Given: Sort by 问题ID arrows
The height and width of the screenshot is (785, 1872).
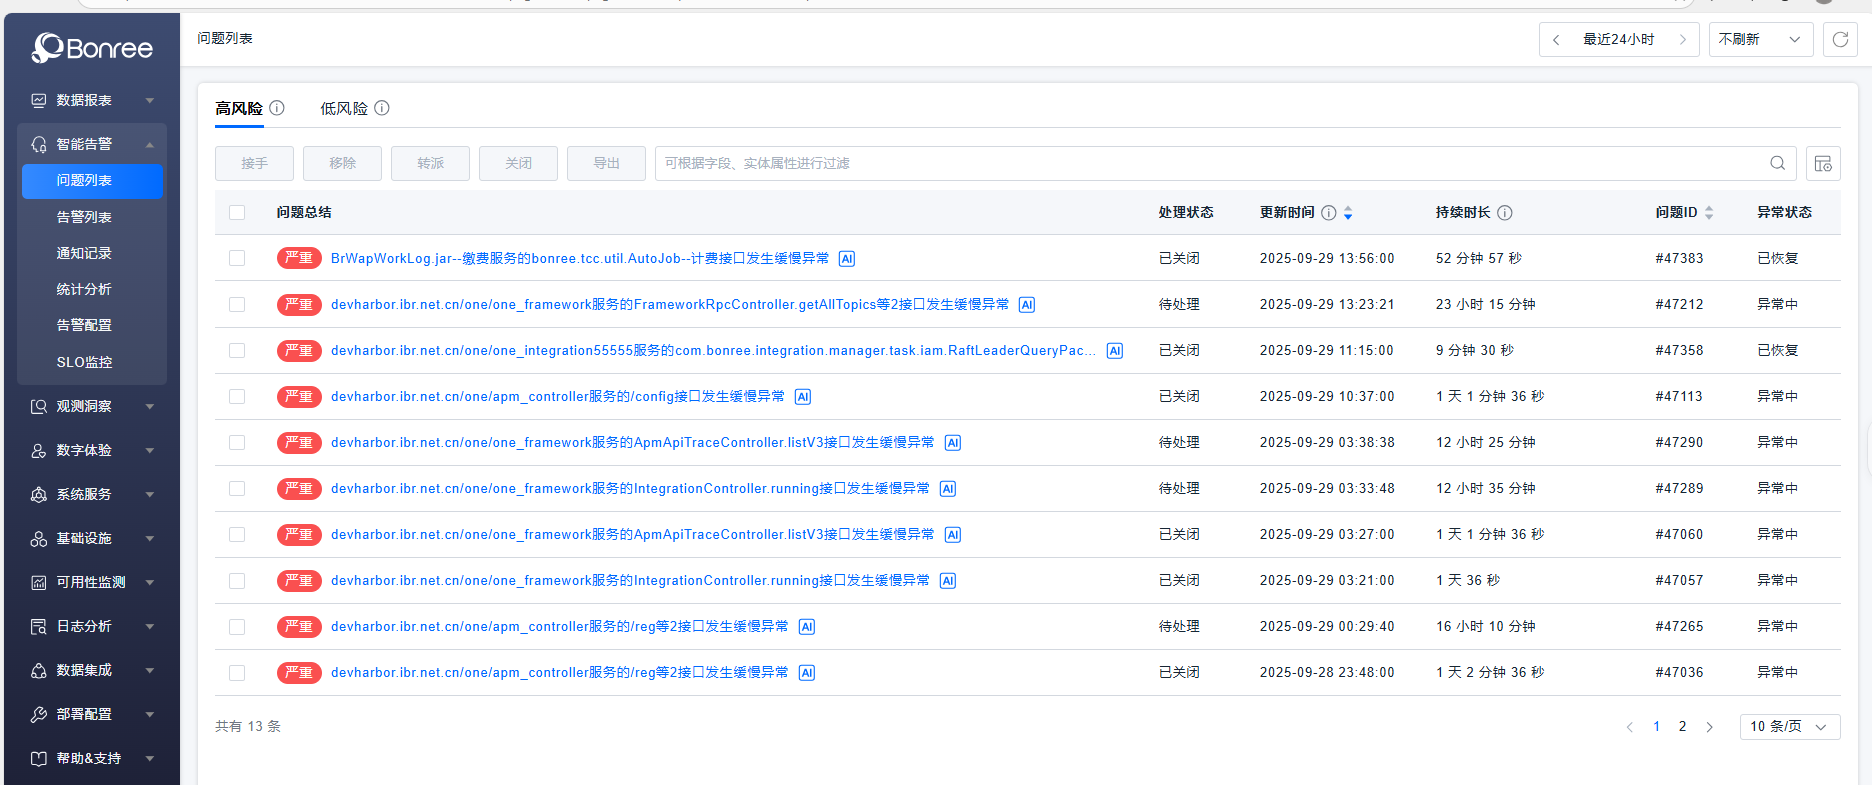Looking at the screenshot, I should [x=1709, y=213].
